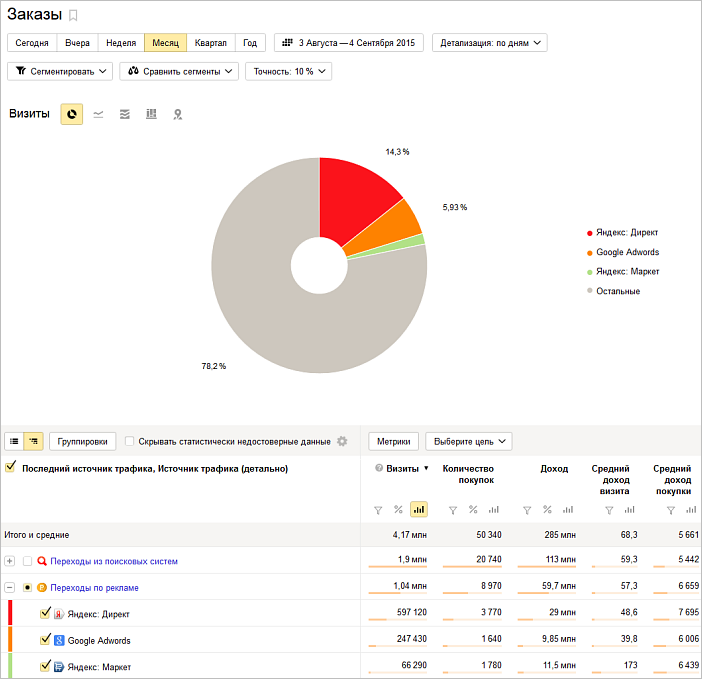Image resolution: width=702 pixels, height=679 pixels.
Task: Toggle the selector for Переходы по рекламе
Action: [x=27, y=587]
